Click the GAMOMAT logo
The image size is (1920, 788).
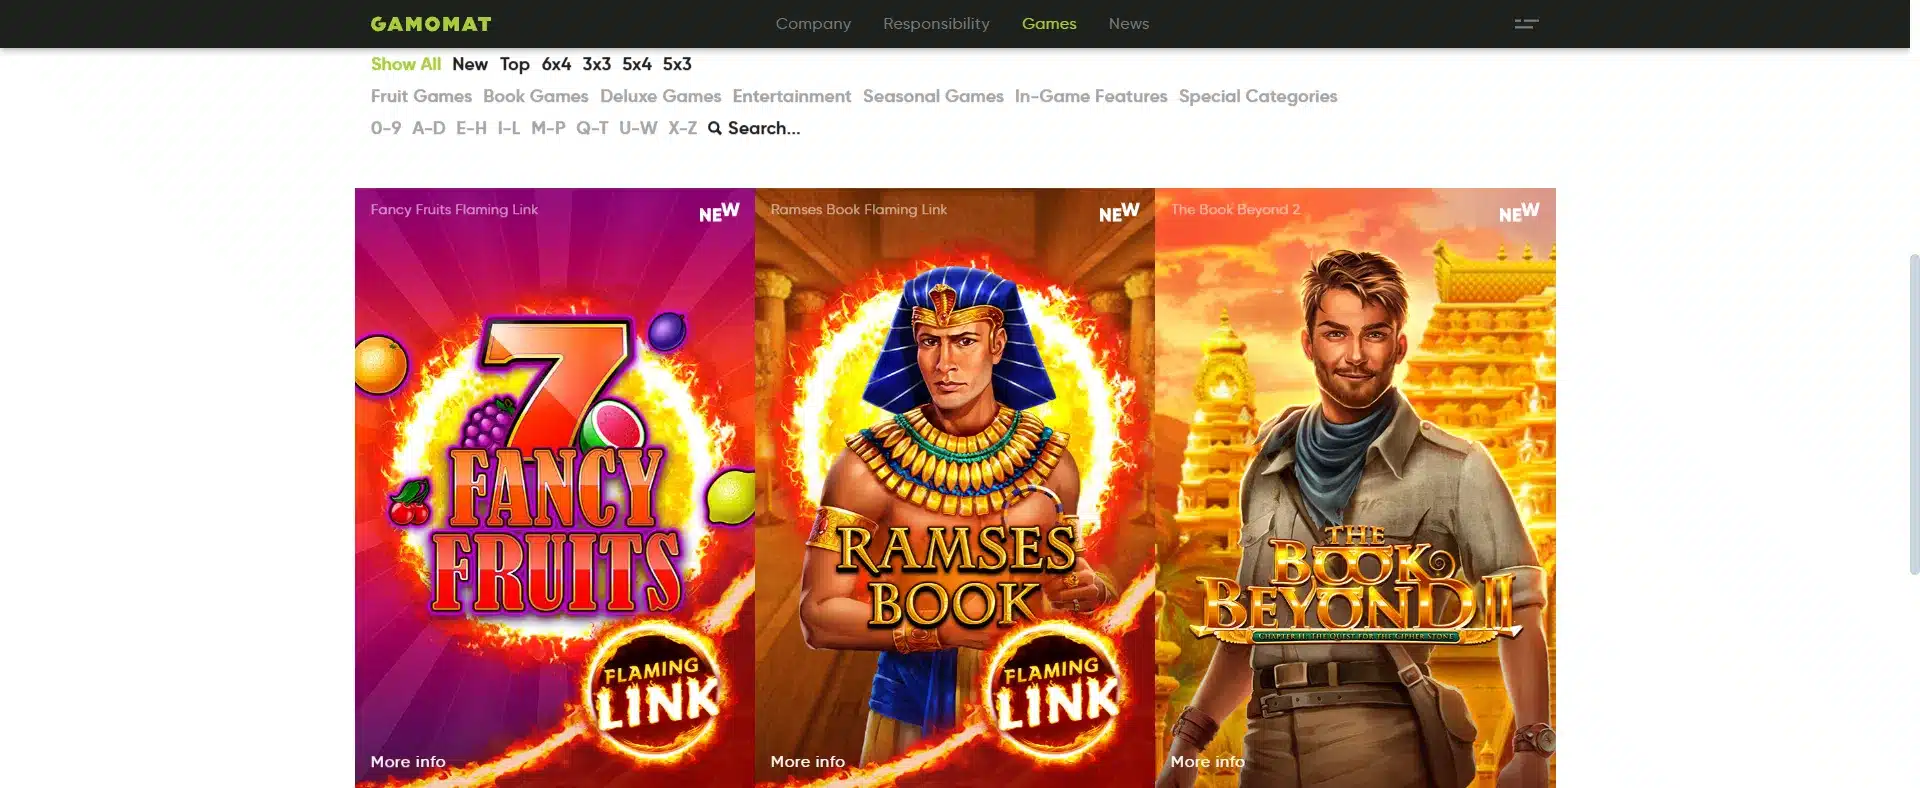coord(431,24)
